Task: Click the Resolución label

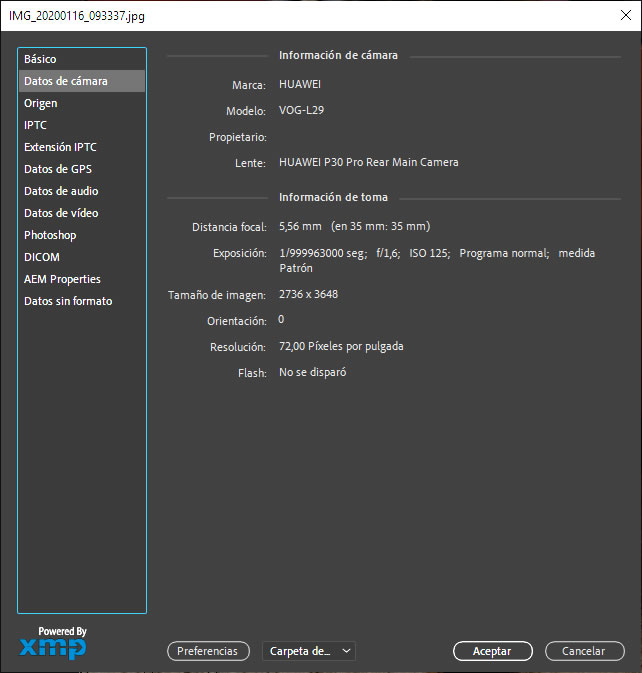Action: (238, 347)
